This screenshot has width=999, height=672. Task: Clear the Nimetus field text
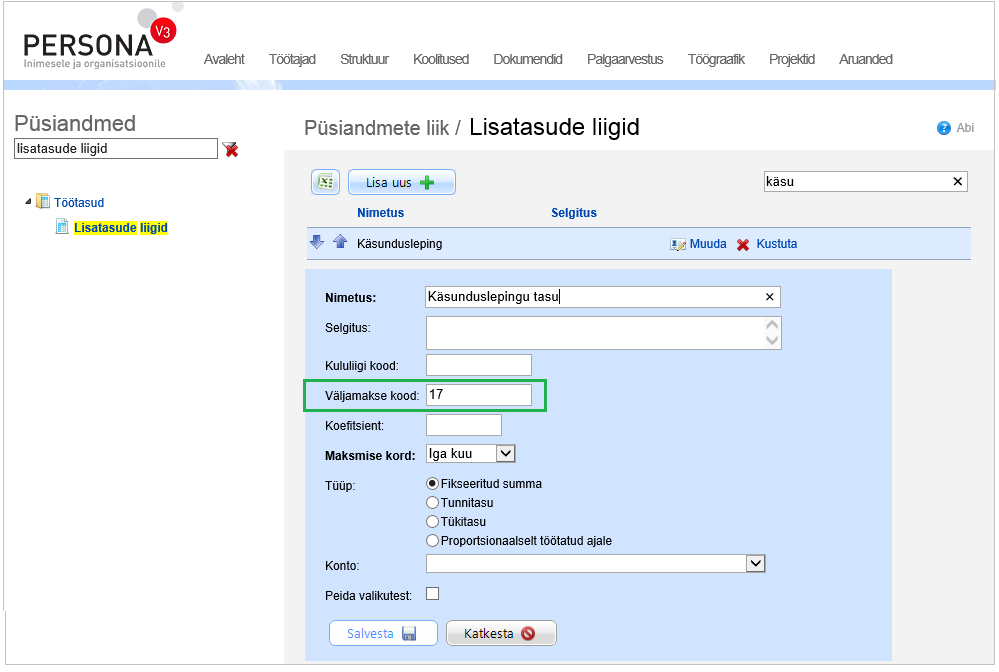[x=769, y=297]
